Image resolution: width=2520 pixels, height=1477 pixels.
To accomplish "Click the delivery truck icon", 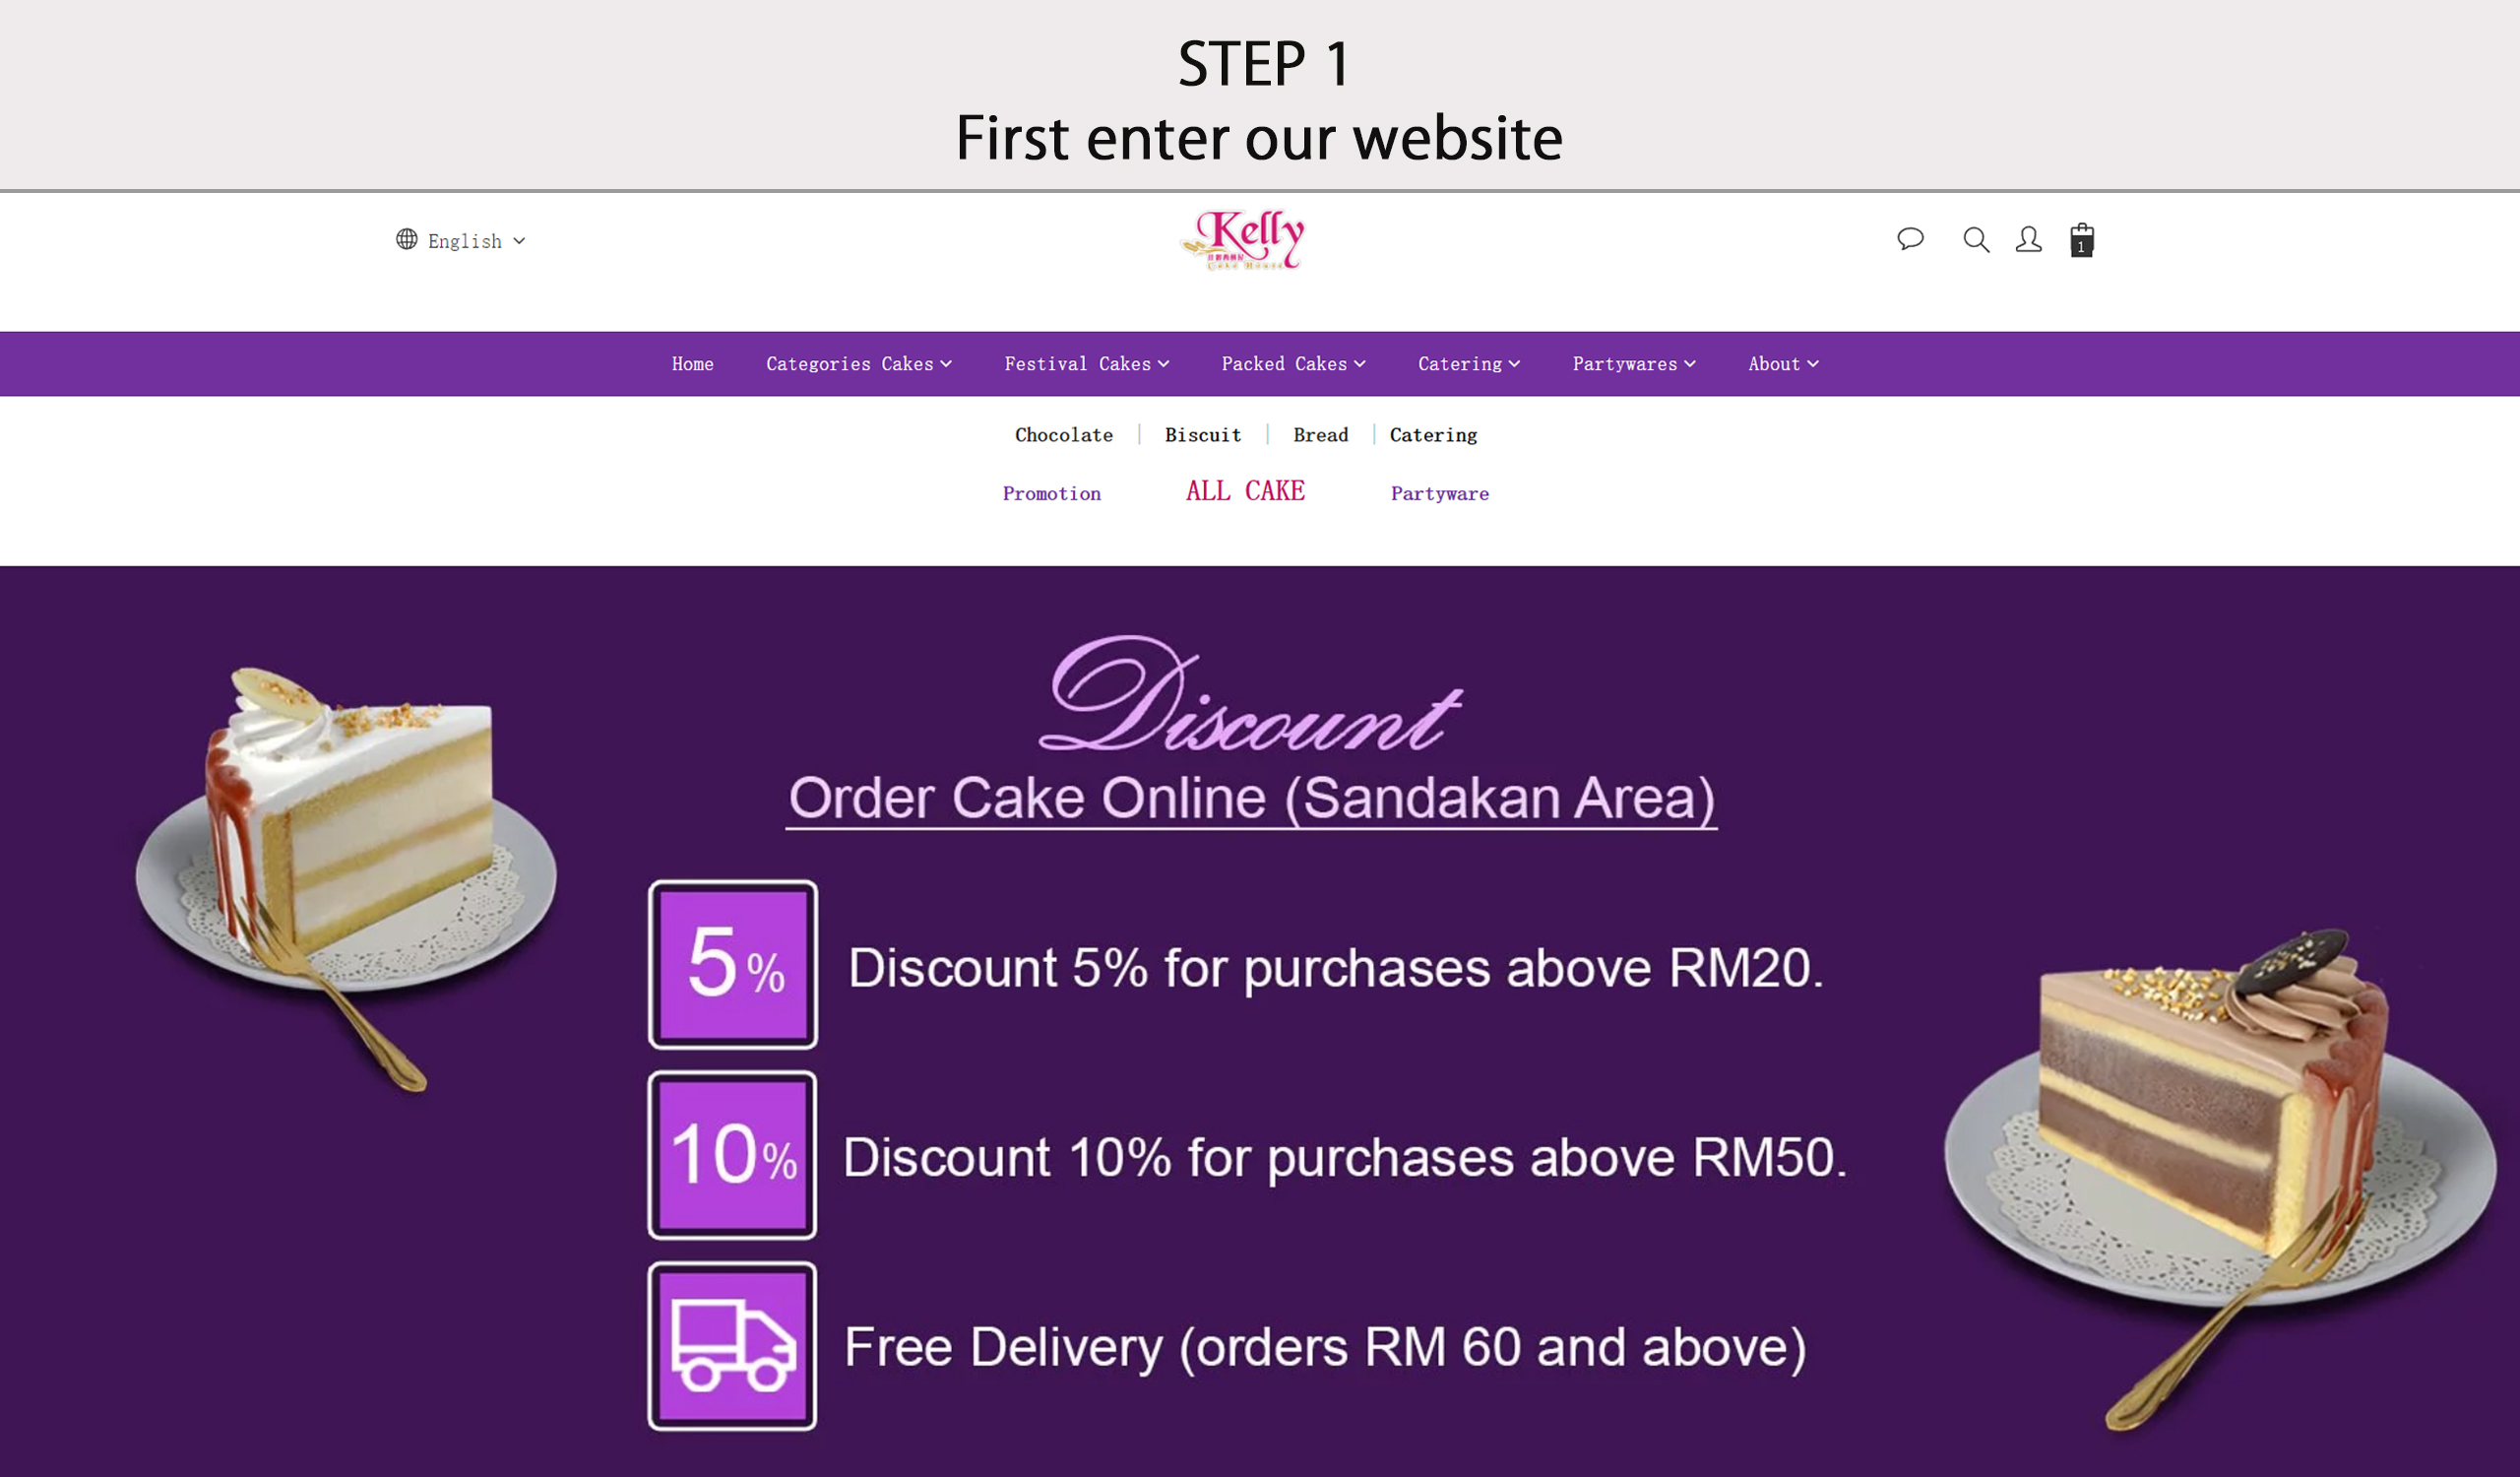I will tap(733, 1346).
